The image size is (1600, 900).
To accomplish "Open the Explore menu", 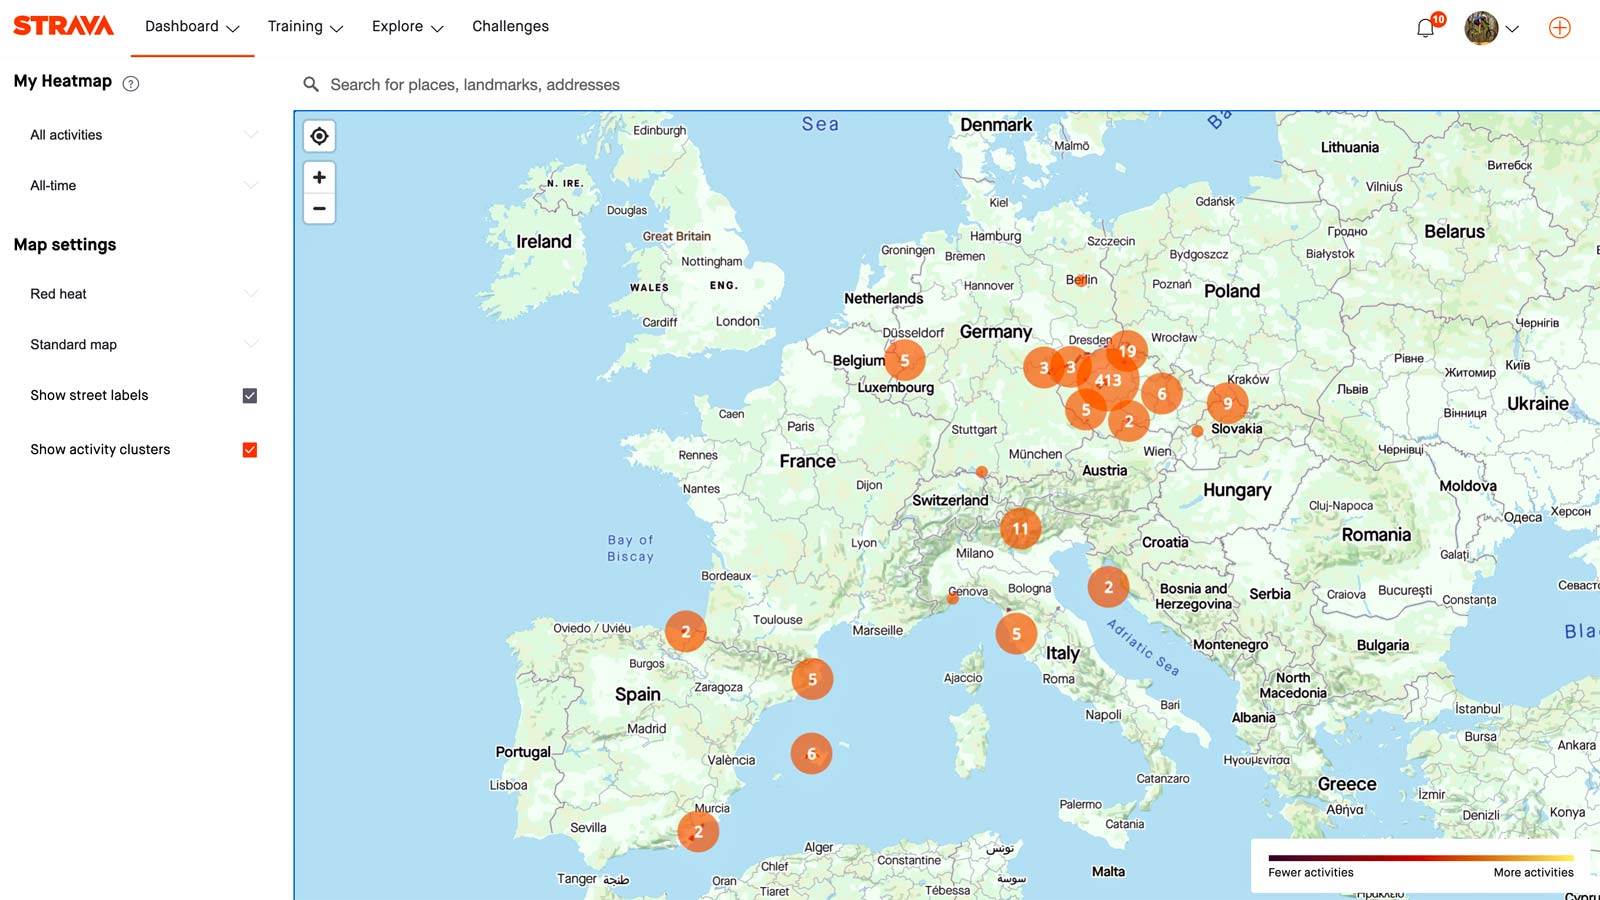I will [407, 27].
